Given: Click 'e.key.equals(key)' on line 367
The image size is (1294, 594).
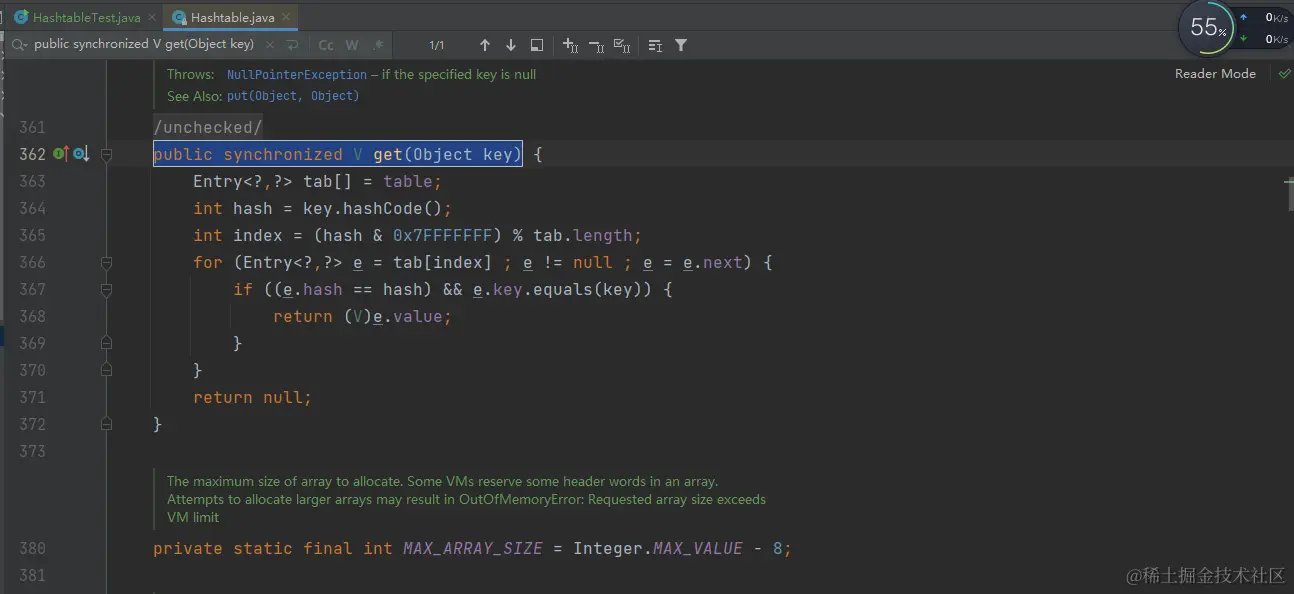Looking at the screenshot, I should [x=563, y=289].
